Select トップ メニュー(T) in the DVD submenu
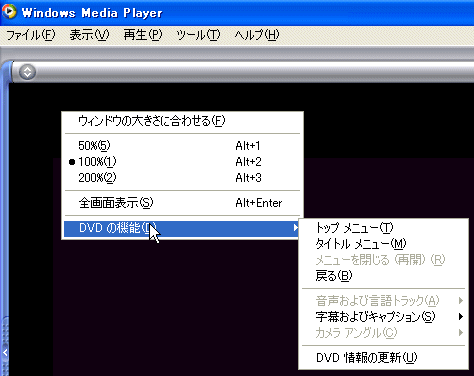The width and height of the screenshot is (474, 376). click(383, 228)
